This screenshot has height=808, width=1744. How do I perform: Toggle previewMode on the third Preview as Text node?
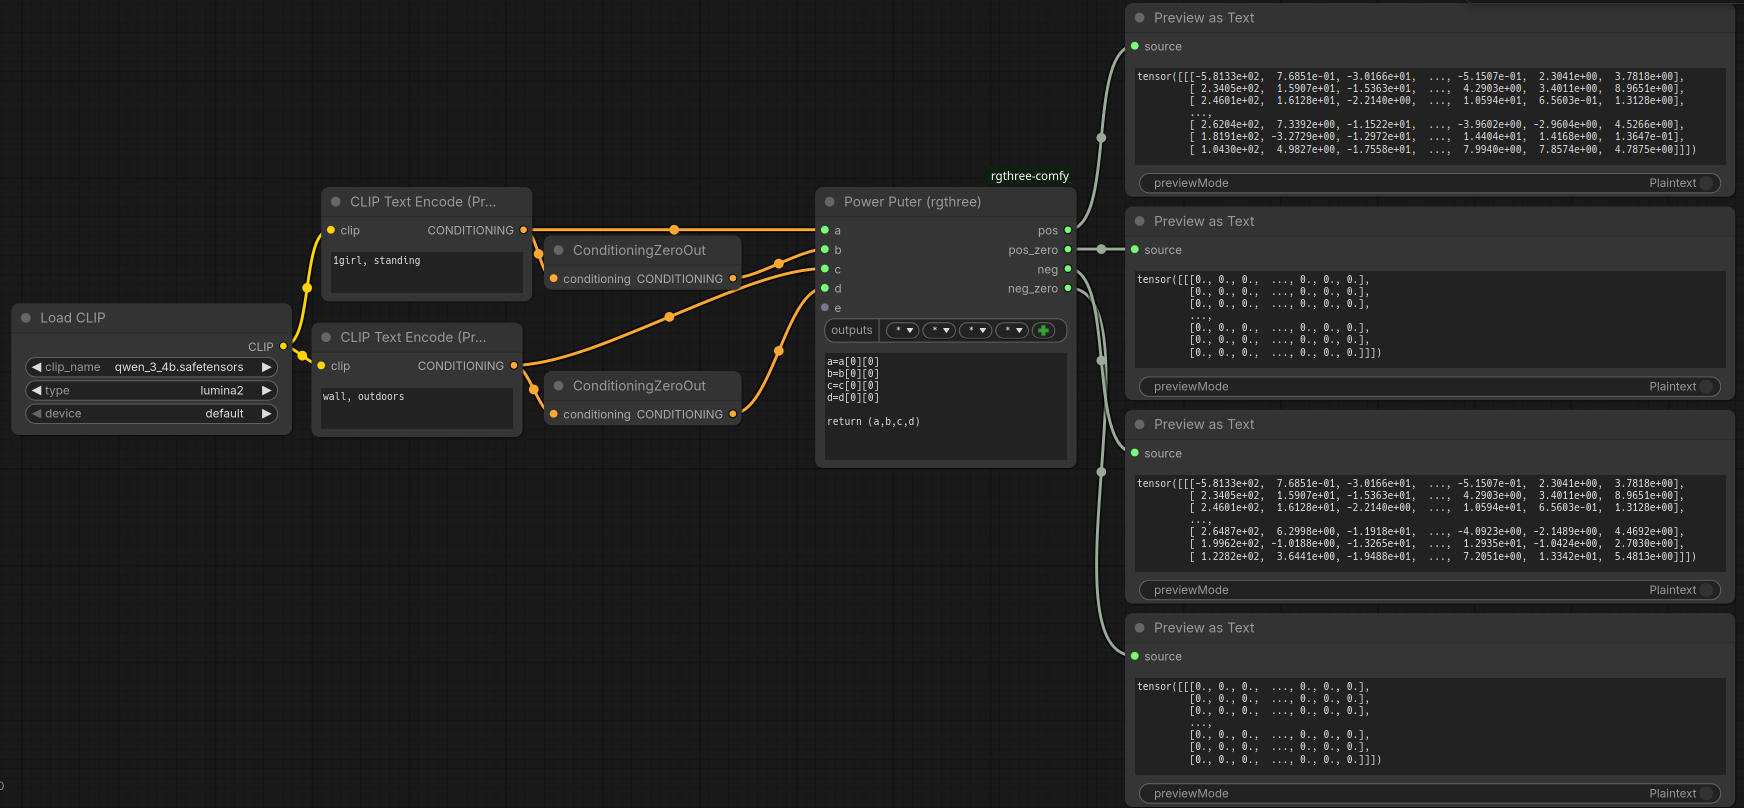click(1430, 590)
